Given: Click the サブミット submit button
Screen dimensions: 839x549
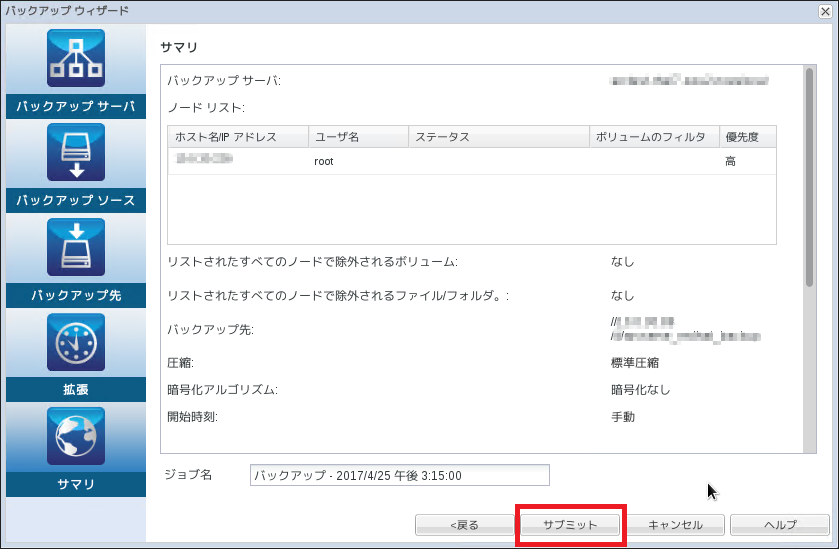Looking at the screenshot, I should tap(570, 525).
